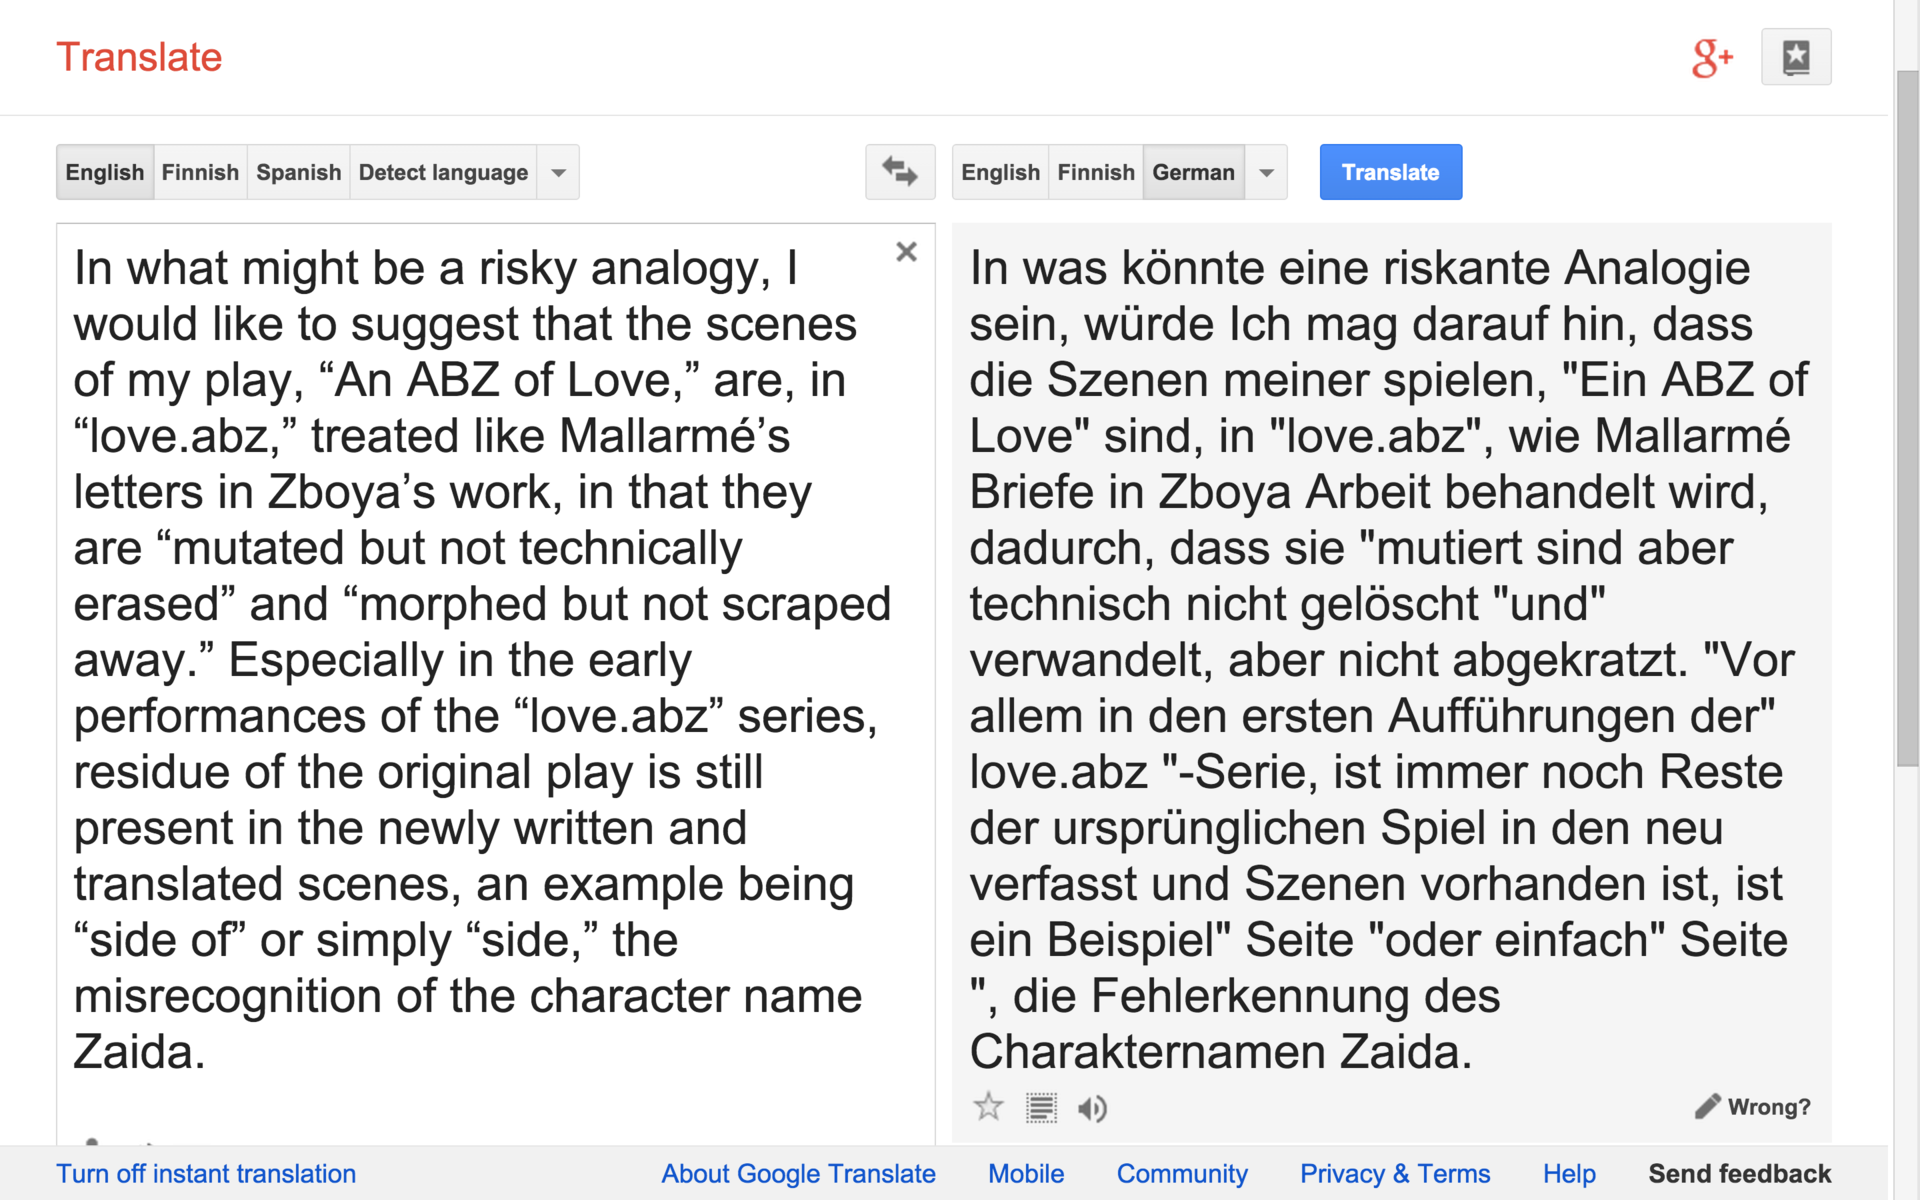This screenshot has width=1920, height=1200.
Task: Open the About Google Translate link
Action: coord(798,1173)
